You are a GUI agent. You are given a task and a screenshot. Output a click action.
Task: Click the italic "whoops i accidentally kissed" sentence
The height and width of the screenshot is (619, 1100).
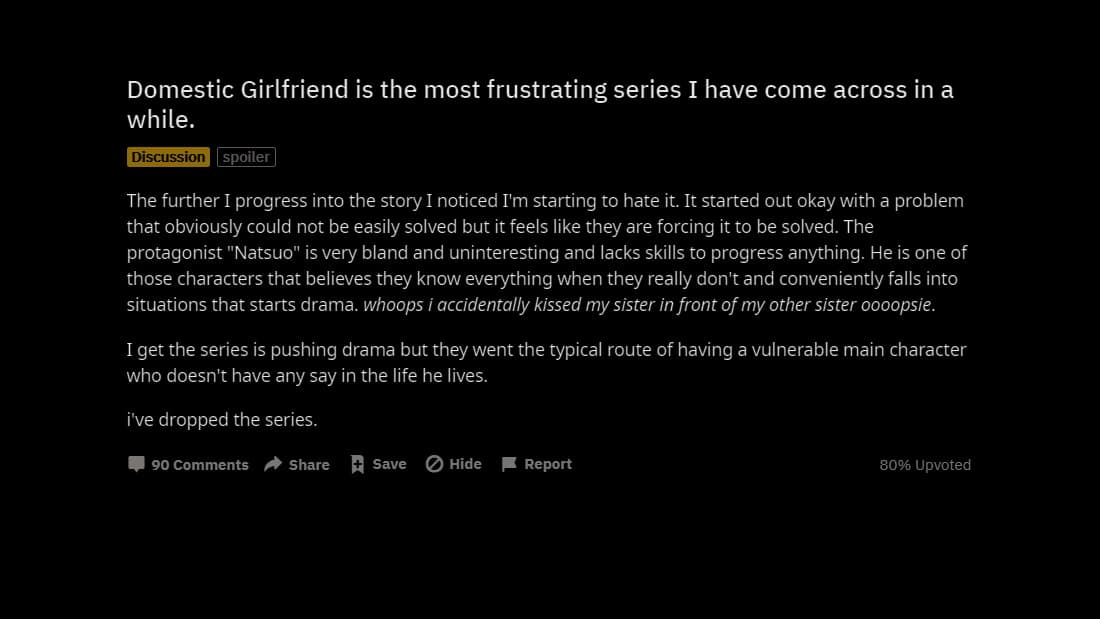649,305
